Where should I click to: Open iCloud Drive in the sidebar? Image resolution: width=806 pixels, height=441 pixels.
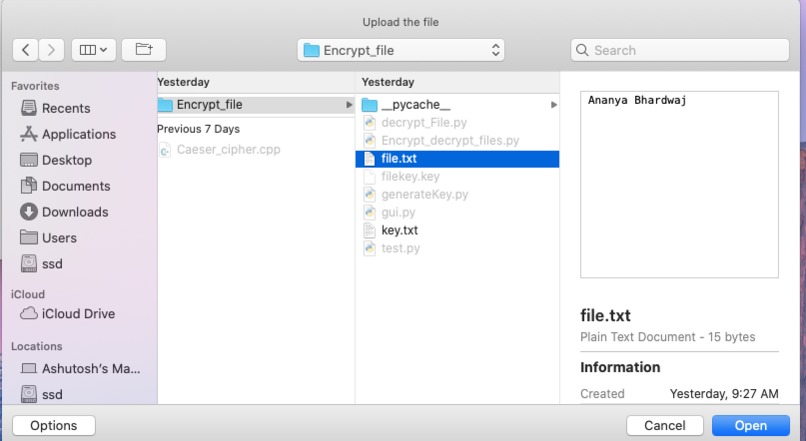(78, 314)
